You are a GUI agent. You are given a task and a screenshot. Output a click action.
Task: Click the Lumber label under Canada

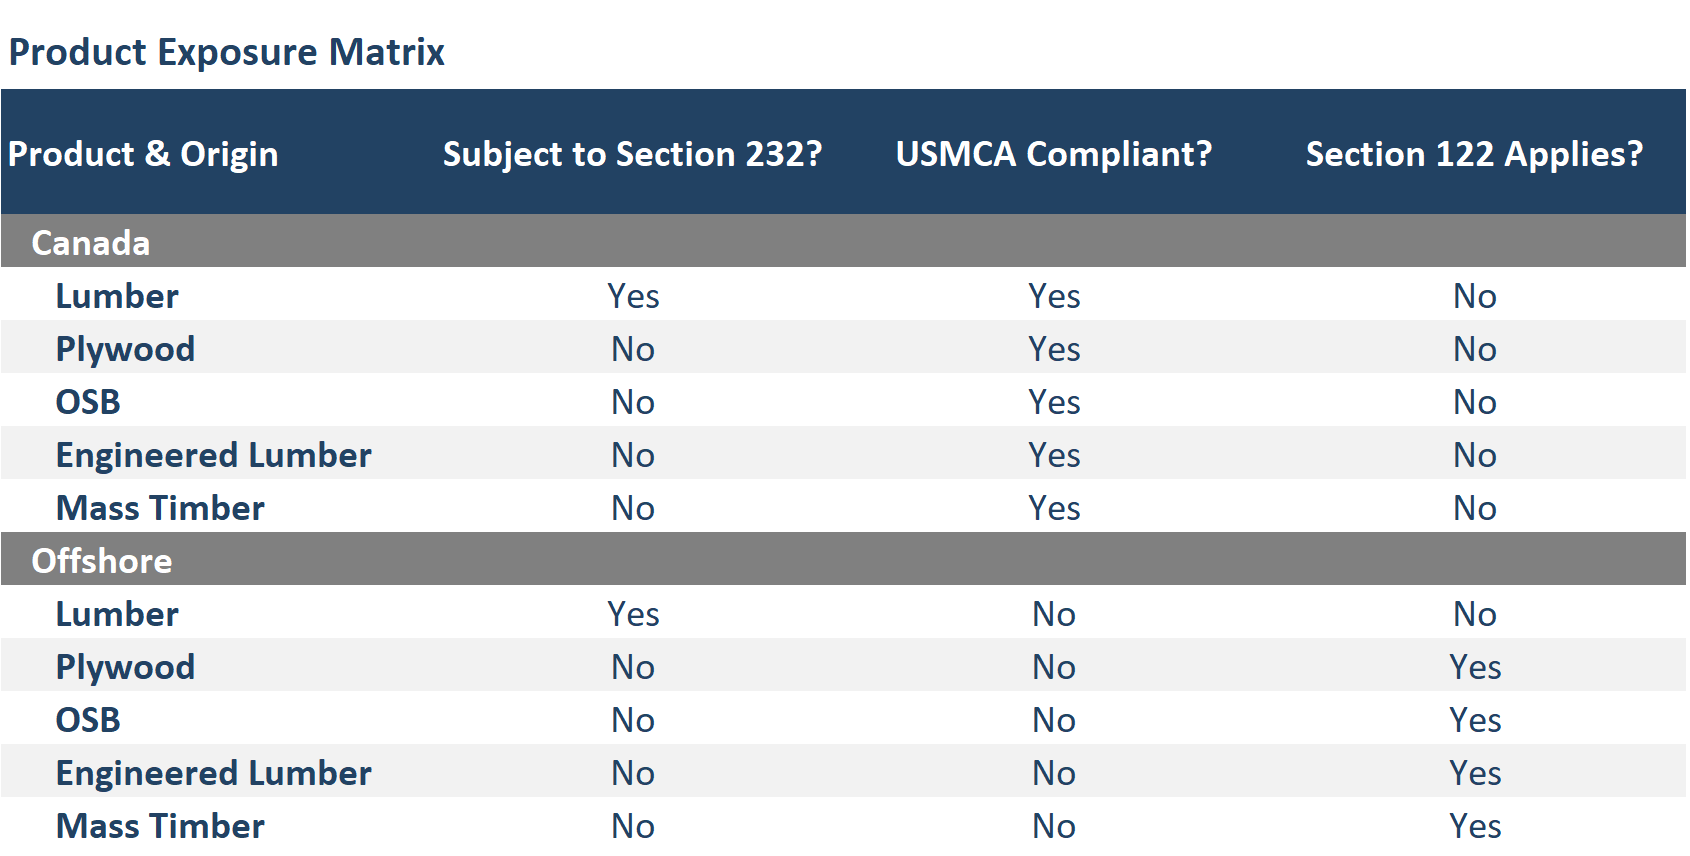117,296
